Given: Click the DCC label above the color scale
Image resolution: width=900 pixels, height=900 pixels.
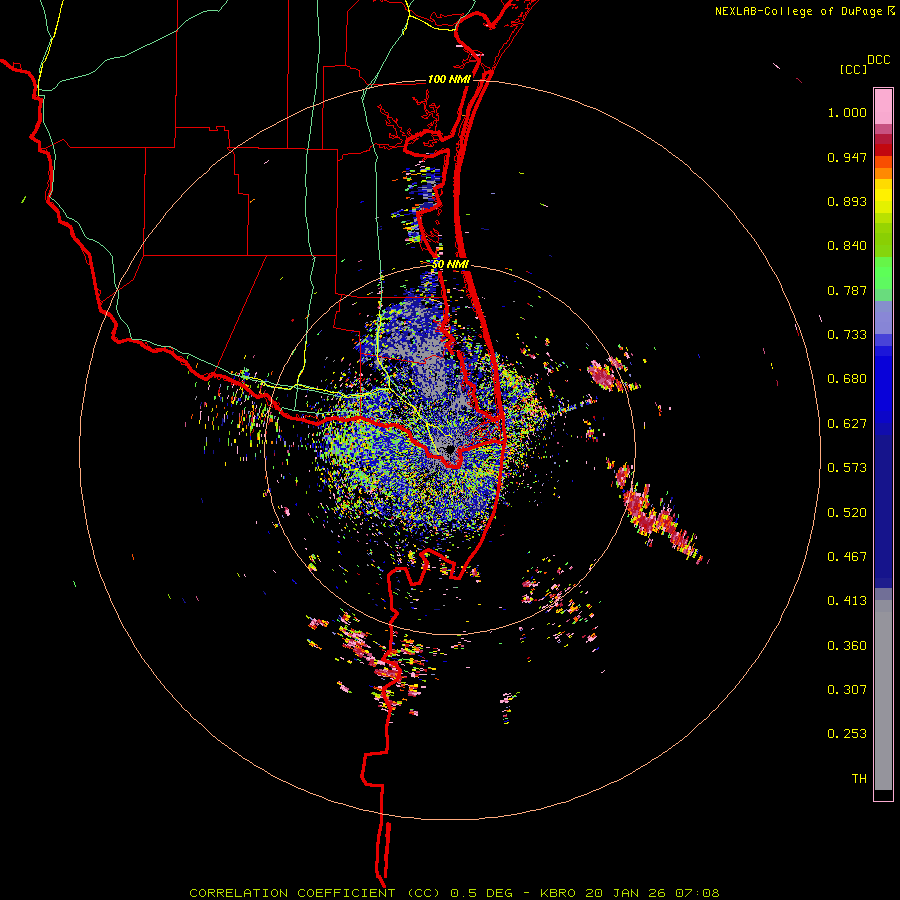Looking at the screenshot, I should (x=879, y=60).
